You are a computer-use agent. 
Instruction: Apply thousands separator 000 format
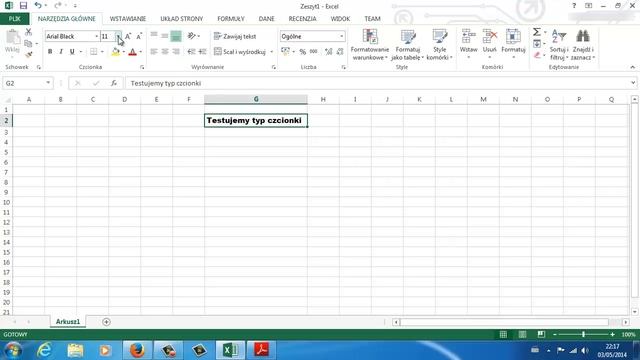(313, 52)
